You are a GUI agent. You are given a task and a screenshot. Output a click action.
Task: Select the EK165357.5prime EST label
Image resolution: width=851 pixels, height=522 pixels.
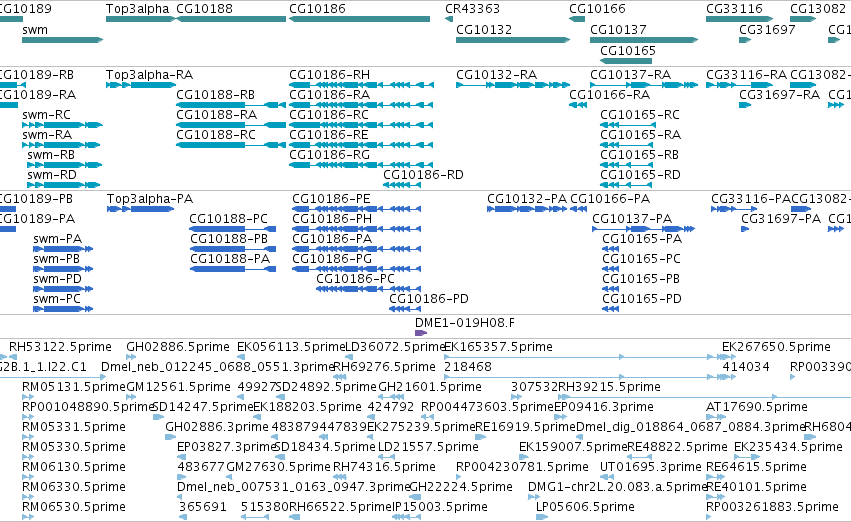point(498,347)
